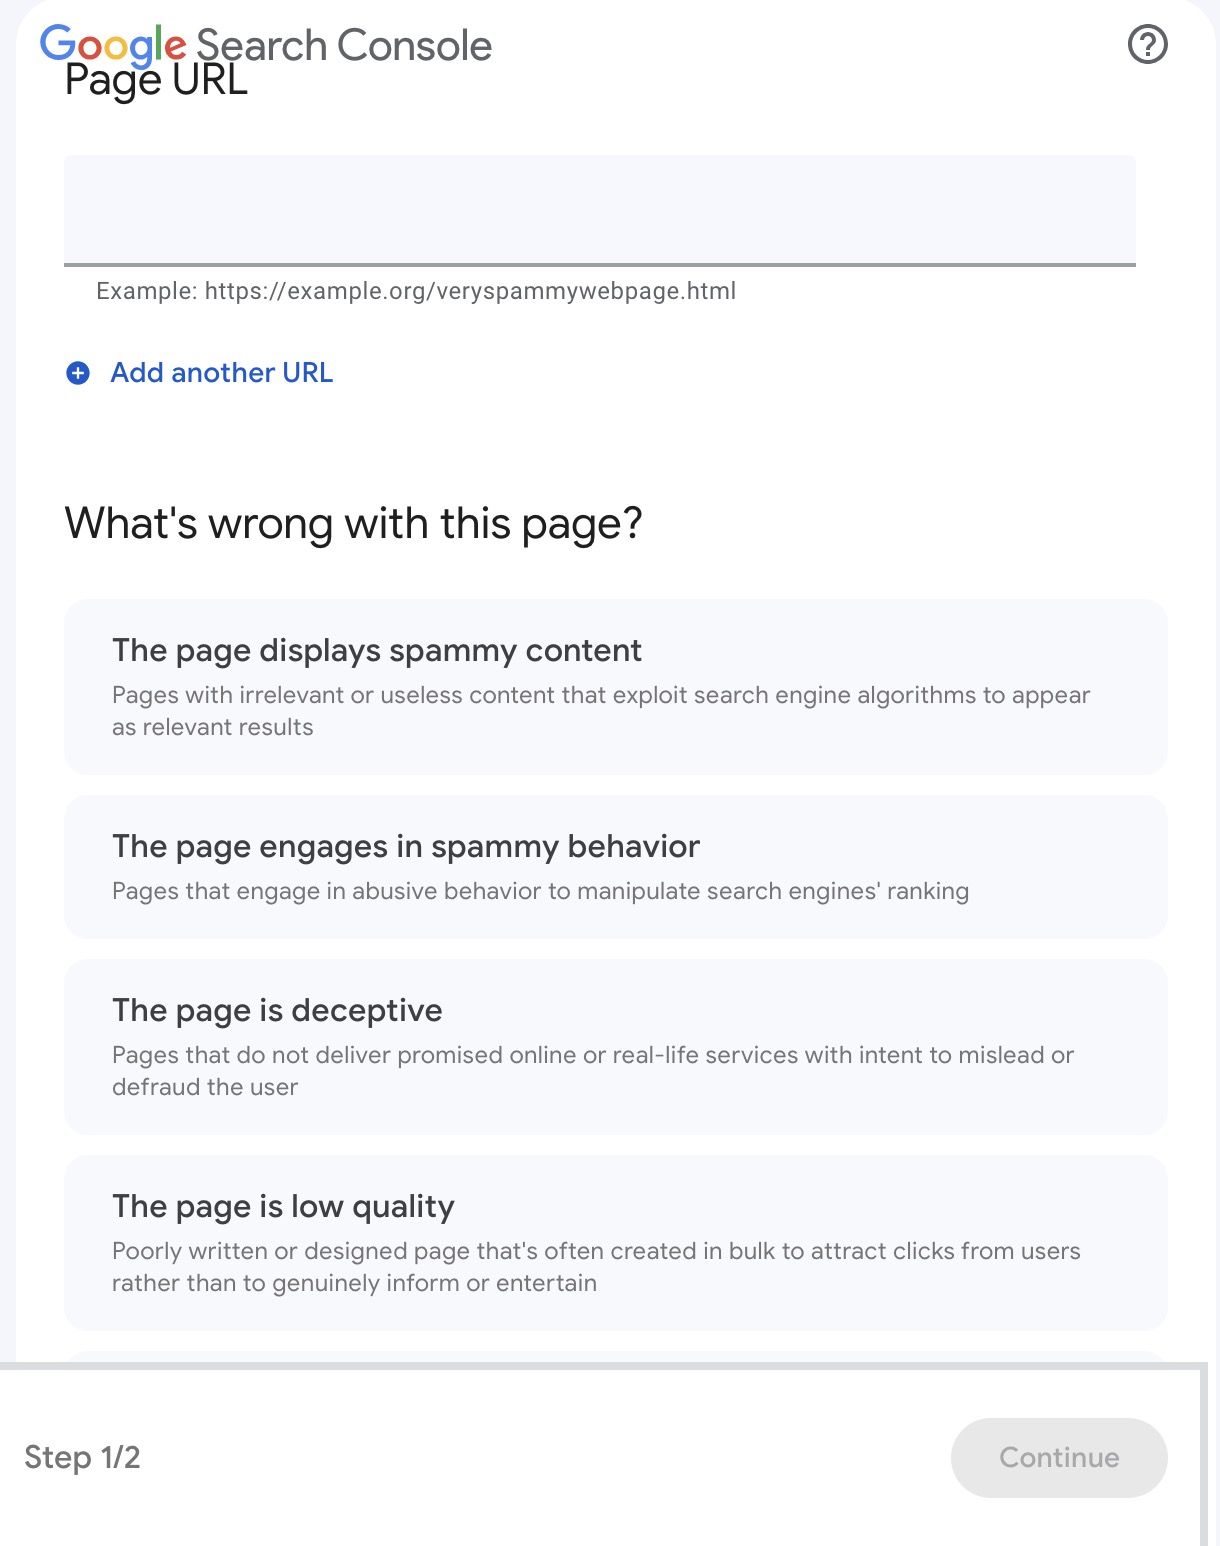The width and height of the screenshot is (1220, 1546).
Task: Choose 'The page is deceptive' option
Action: [616, 1047]
